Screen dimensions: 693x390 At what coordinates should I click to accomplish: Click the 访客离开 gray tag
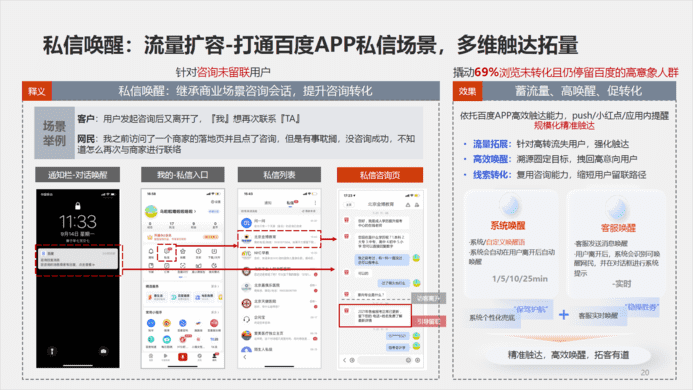click(x=428, y=298)
